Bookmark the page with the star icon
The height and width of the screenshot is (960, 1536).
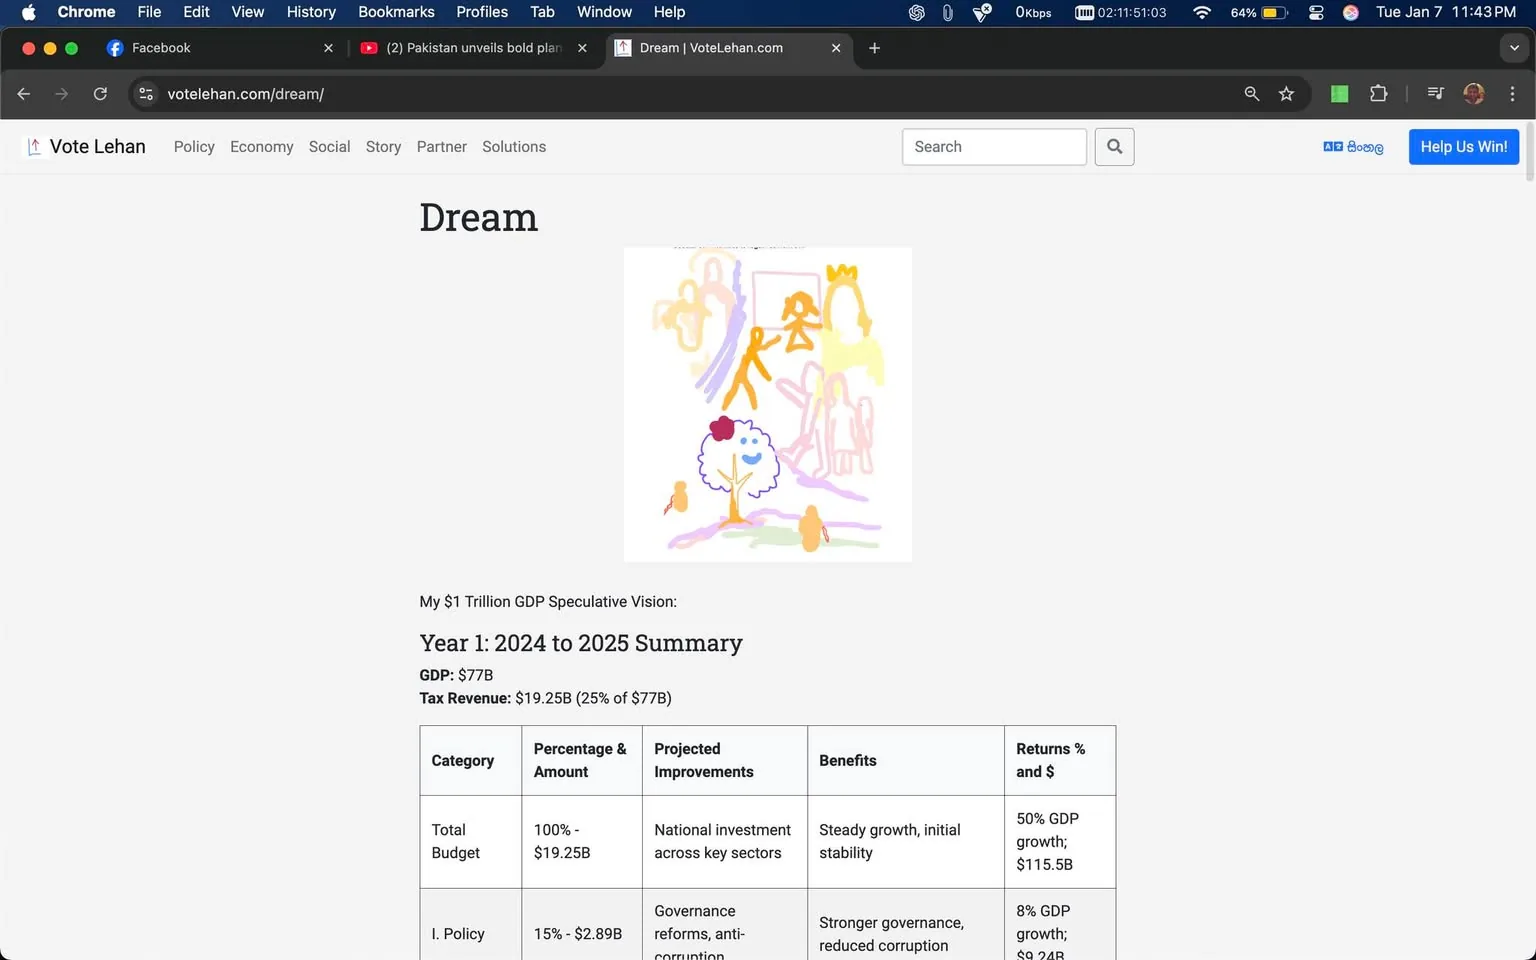pos(1287,94)
